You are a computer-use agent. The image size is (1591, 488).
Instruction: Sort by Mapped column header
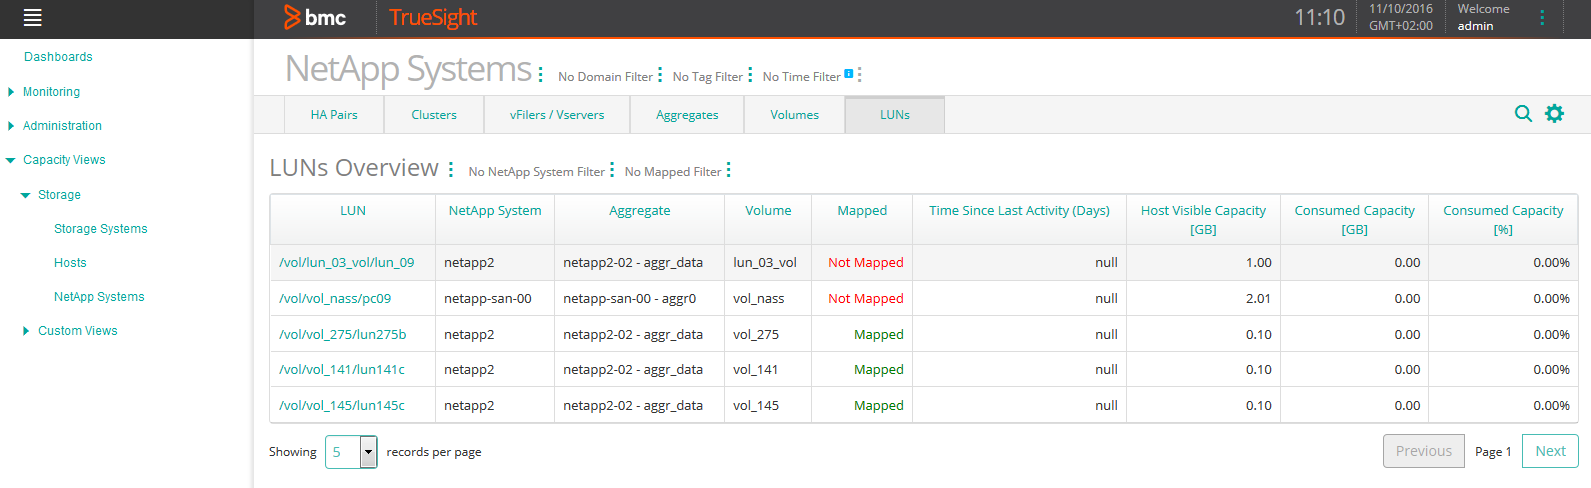coord(862,211)
